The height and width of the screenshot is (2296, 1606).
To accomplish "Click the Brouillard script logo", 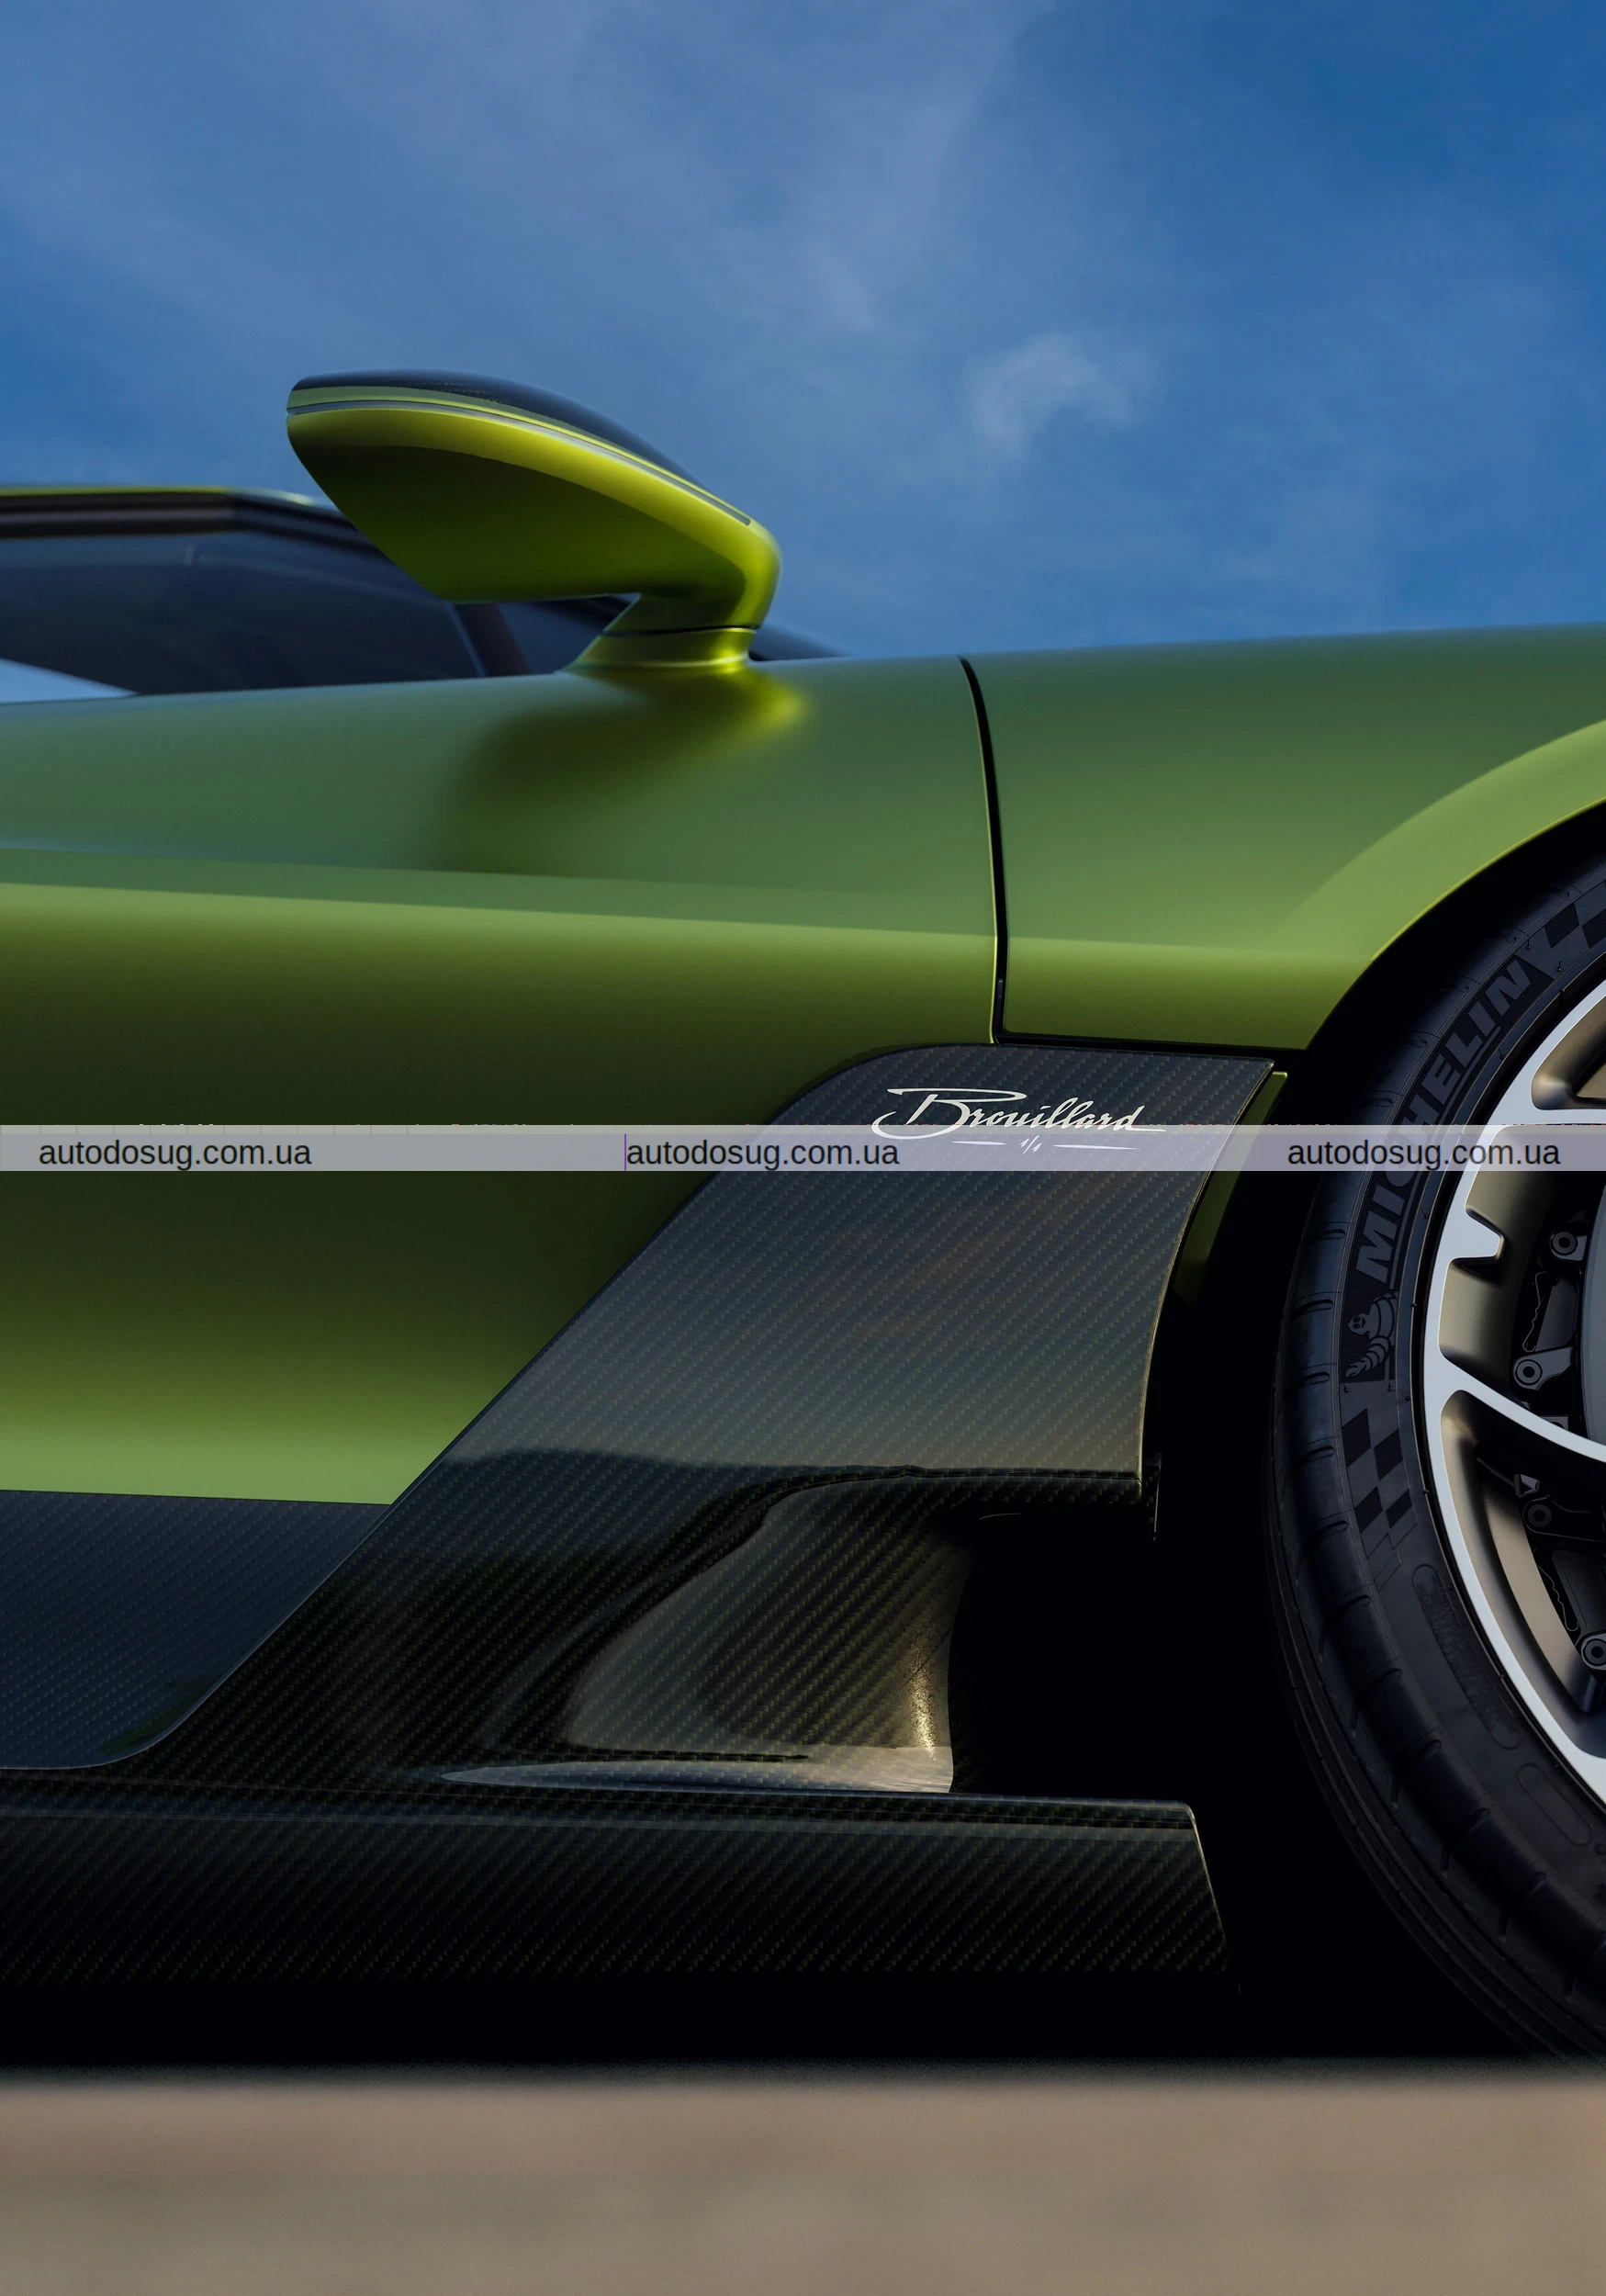I will point(1008,1114).
